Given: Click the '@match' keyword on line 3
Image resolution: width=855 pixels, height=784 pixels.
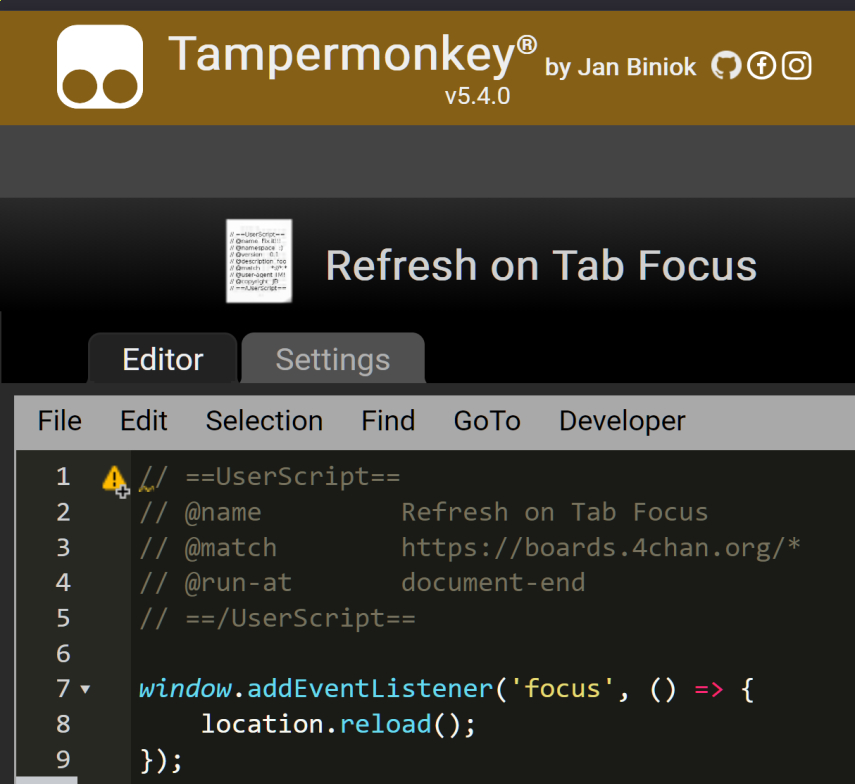Looking at the screenshot, I should pyautogui.click(x=231, y=547).
